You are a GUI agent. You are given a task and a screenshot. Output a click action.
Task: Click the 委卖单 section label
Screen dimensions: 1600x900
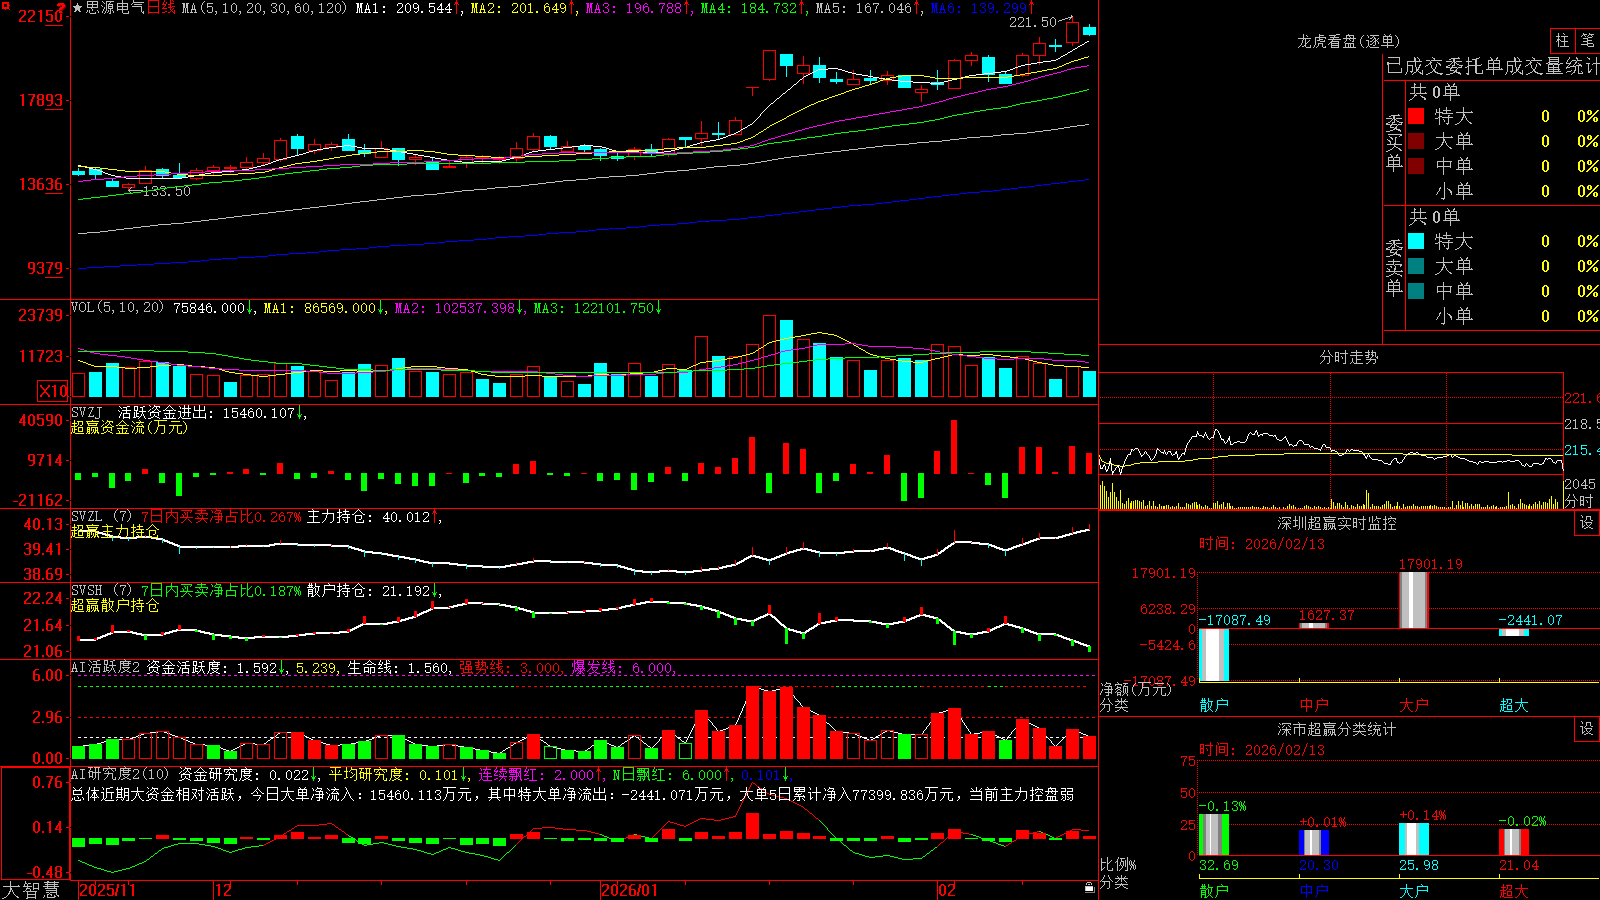click(1394, 268)
